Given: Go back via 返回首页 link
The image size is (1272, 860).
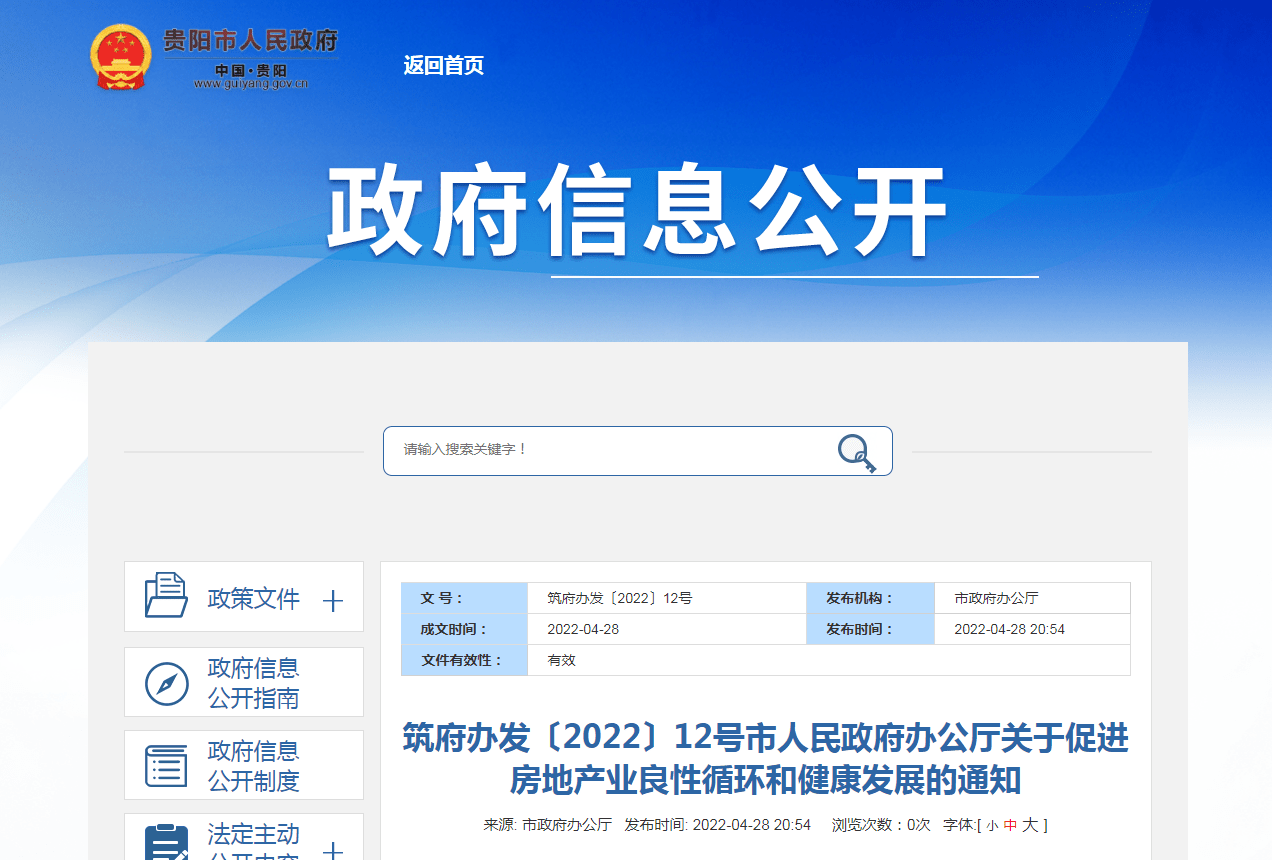Looking at the screenshot, I should coord(443,65).
